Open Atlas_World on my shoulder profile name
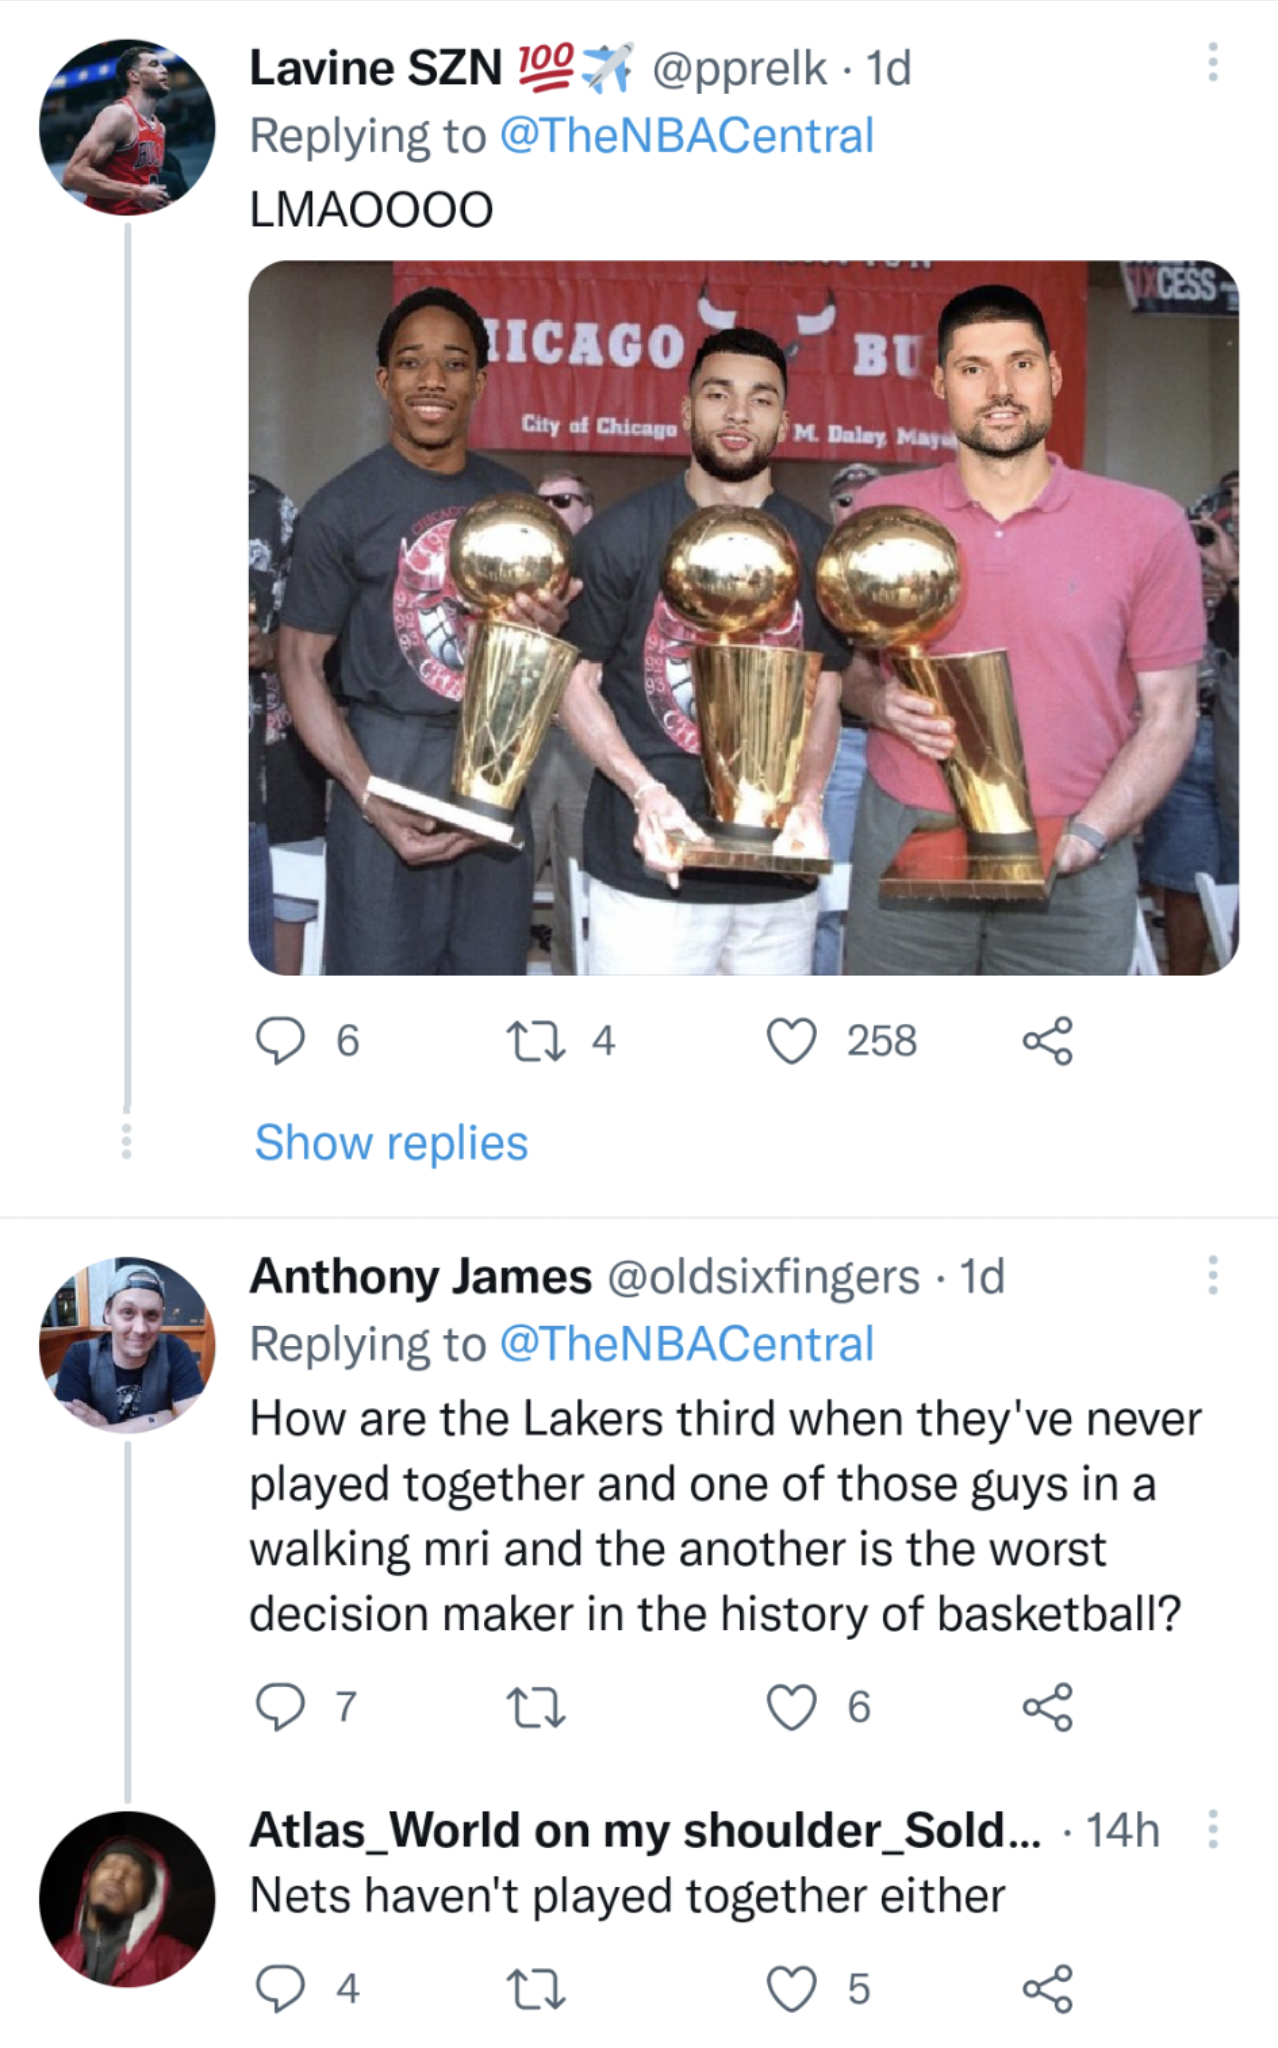This screenshot has height=2048, width=1278. [644, 1830]
